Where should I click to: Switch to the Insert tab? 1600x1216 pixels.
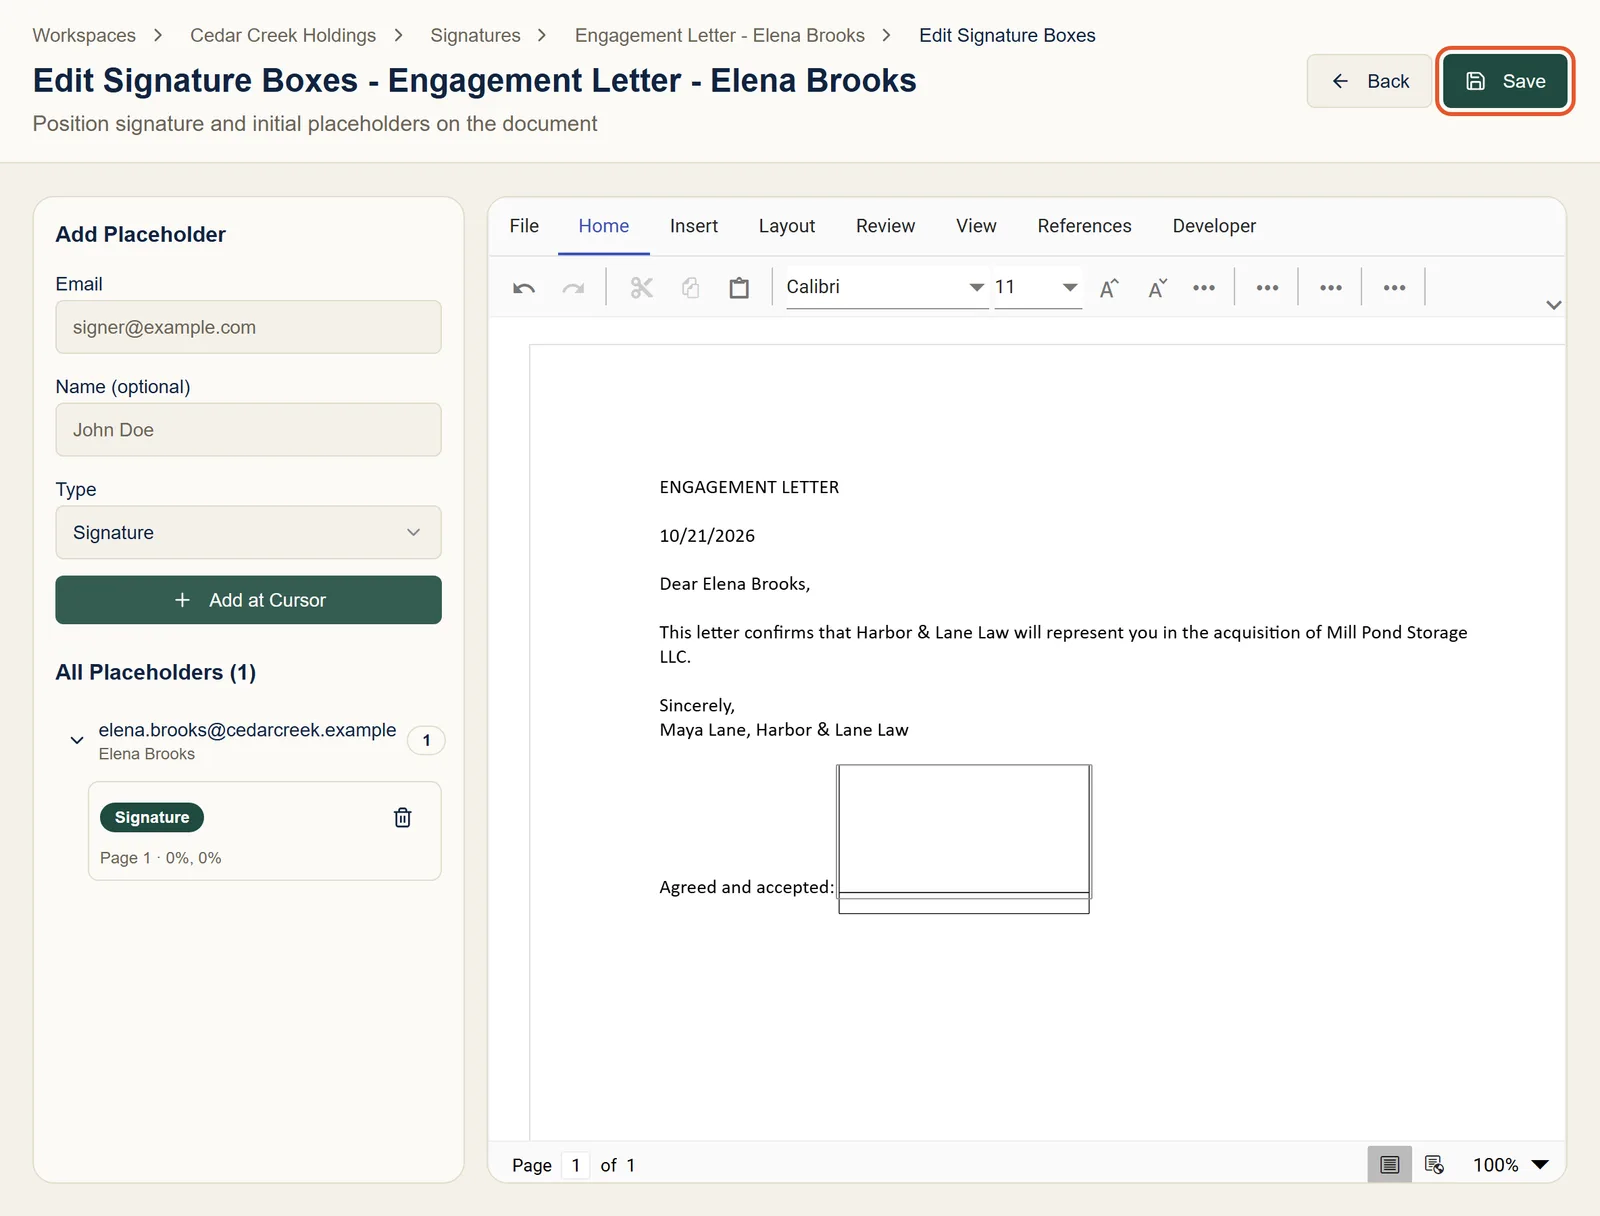(x=694, y=226)
